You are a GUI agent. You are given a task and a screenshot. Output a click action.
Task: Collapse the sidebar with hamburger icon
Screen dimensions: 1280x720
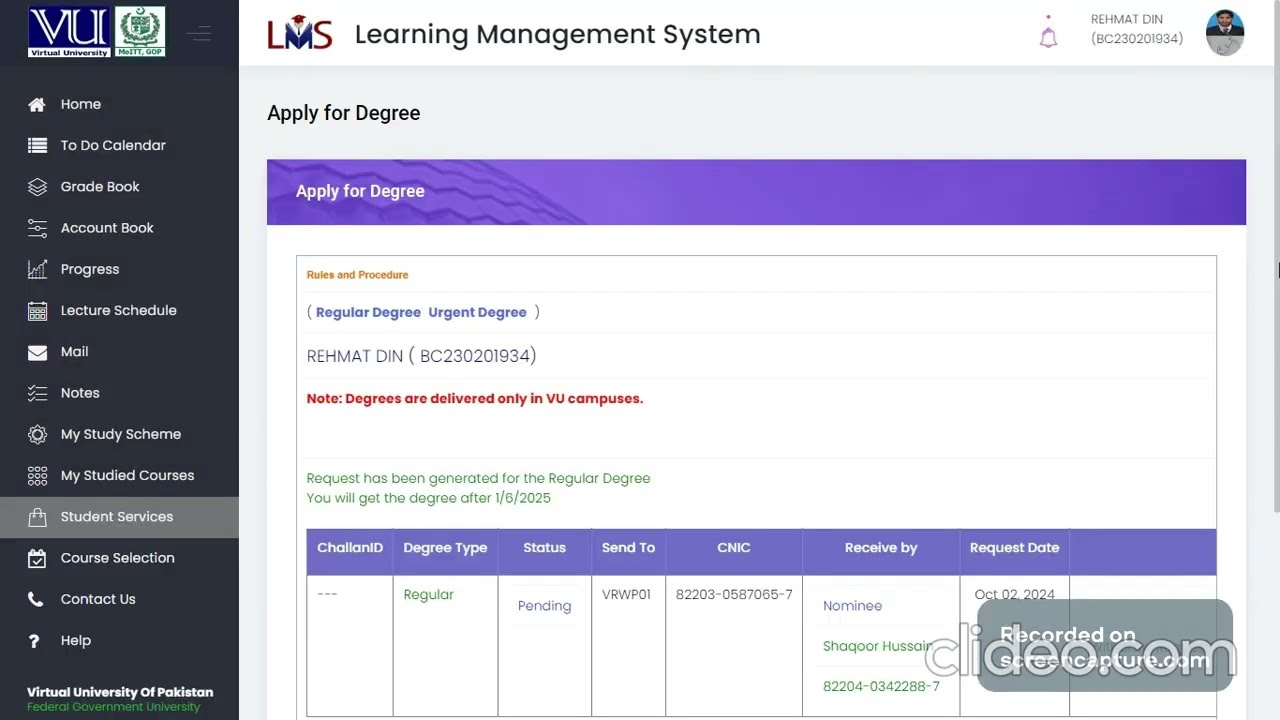199,34
